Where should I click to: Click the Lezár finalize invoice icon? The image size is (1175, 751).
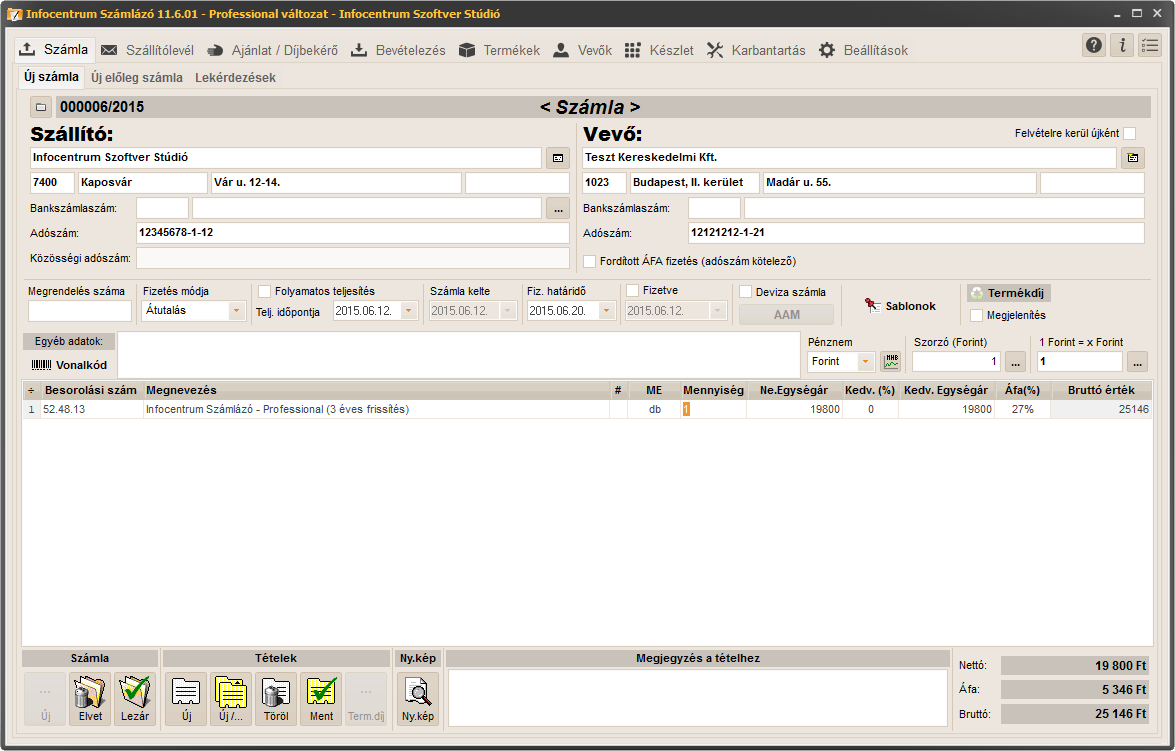(135, 699)
